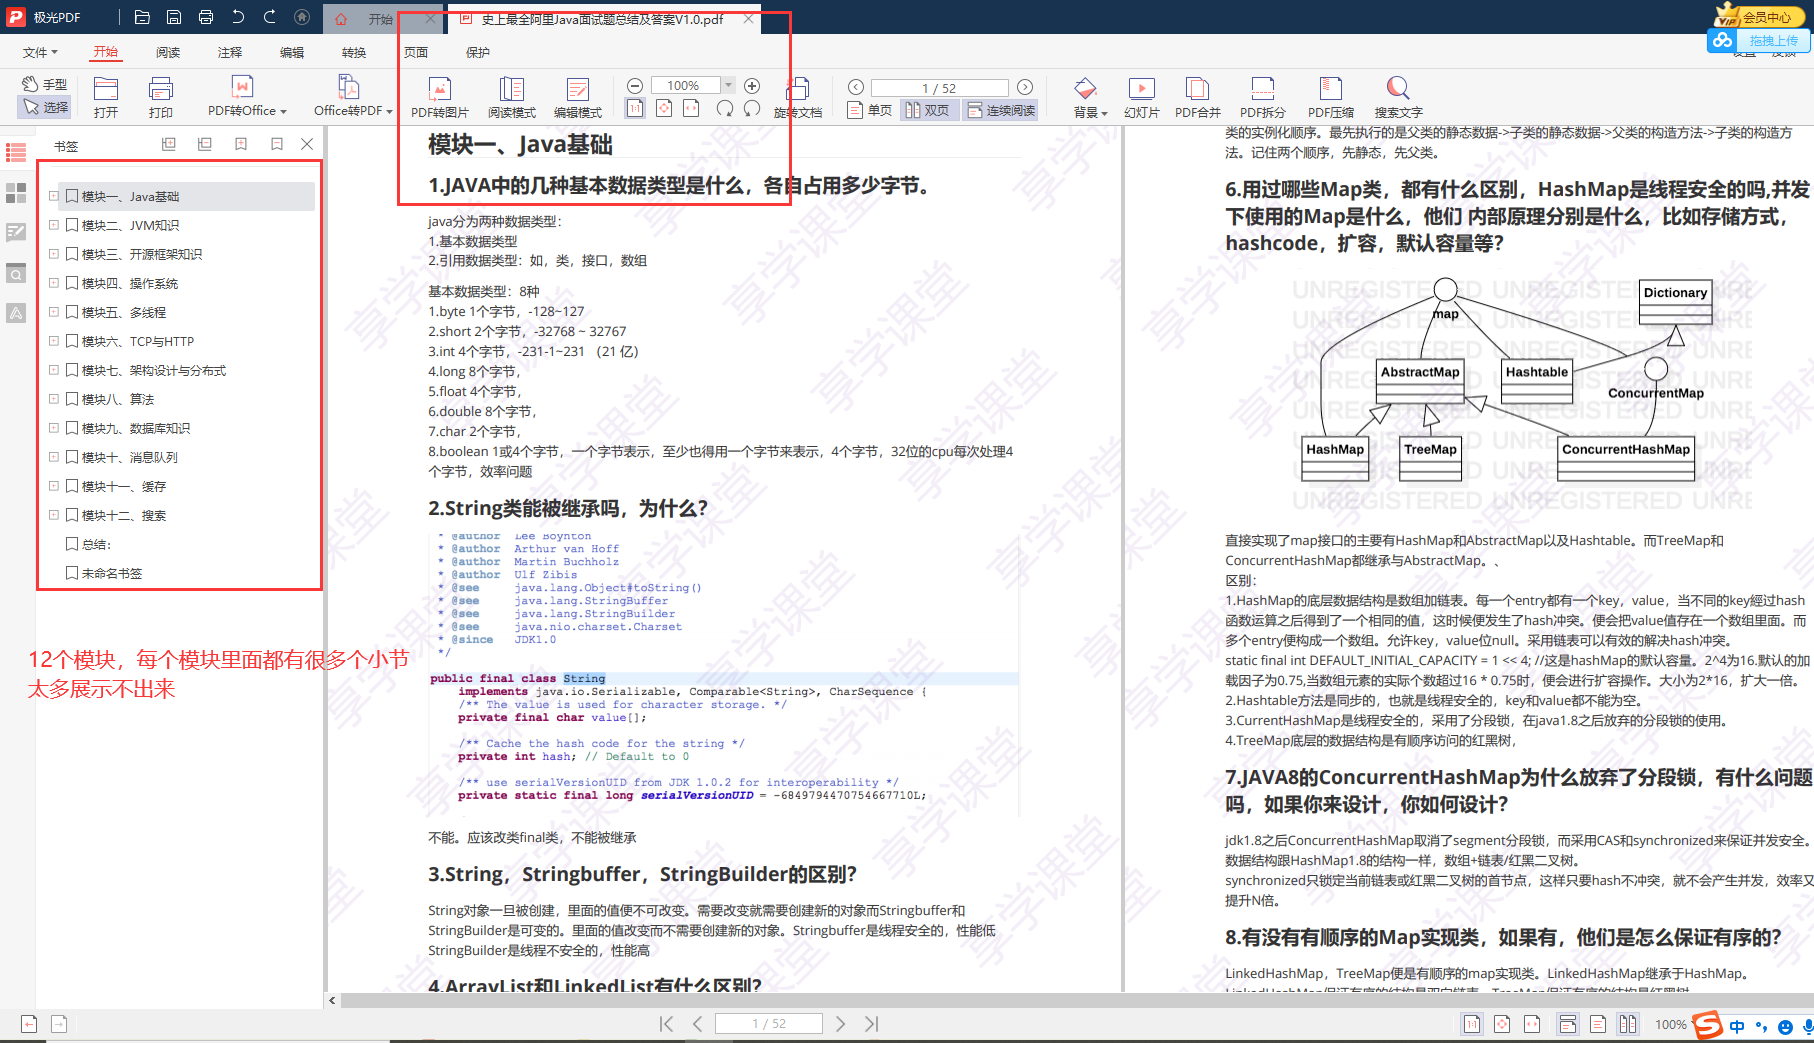Switch to the 阅读 ribbon tab
The image size is (1814, 1043).
pyautogui.click(x=168, y=52)
